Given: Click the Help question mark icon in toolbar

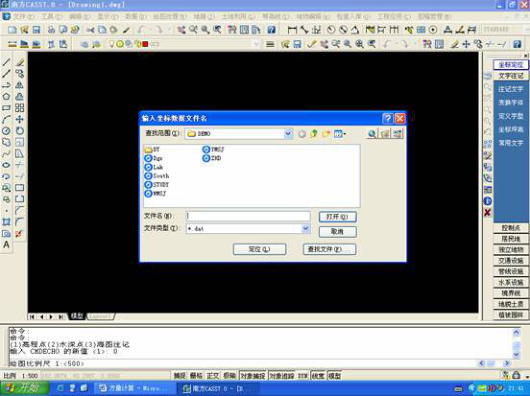Looking at the screenshot, I should point(271,30).
